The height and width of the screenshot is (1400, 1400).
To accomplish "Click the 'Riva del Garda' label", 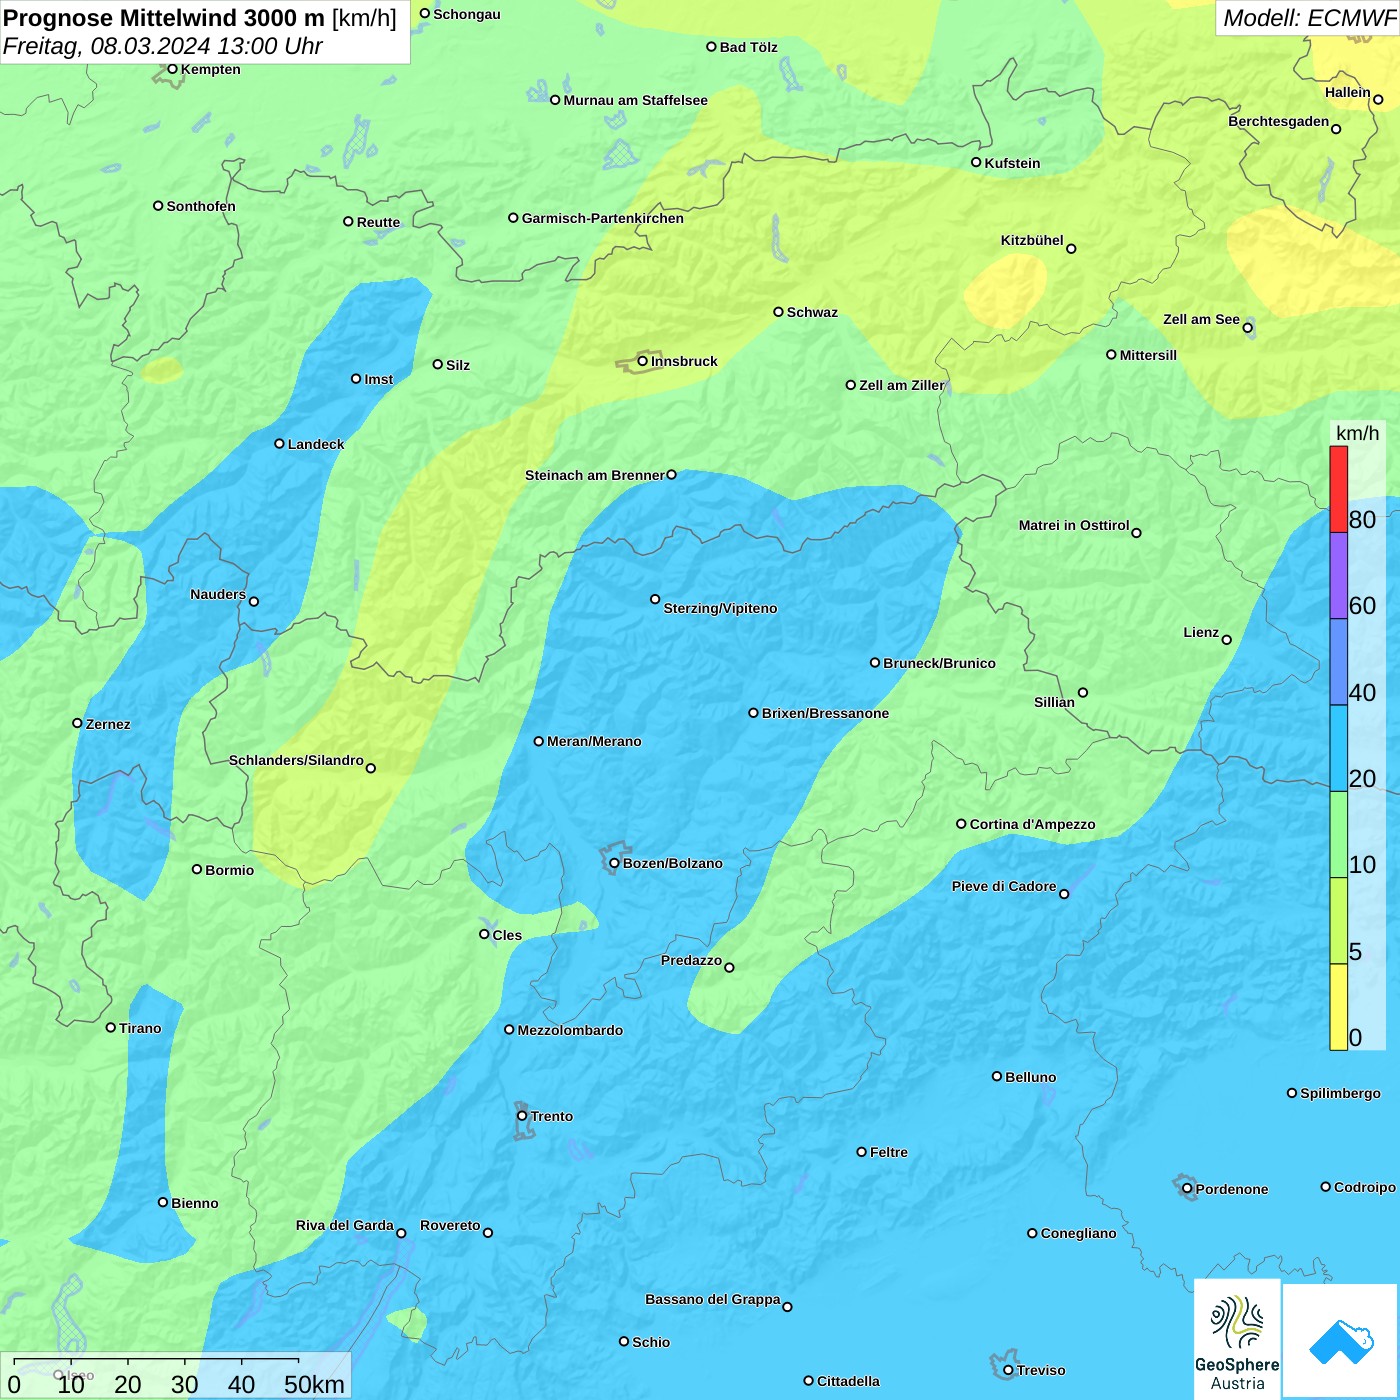I will click(x=344, y=1225).
